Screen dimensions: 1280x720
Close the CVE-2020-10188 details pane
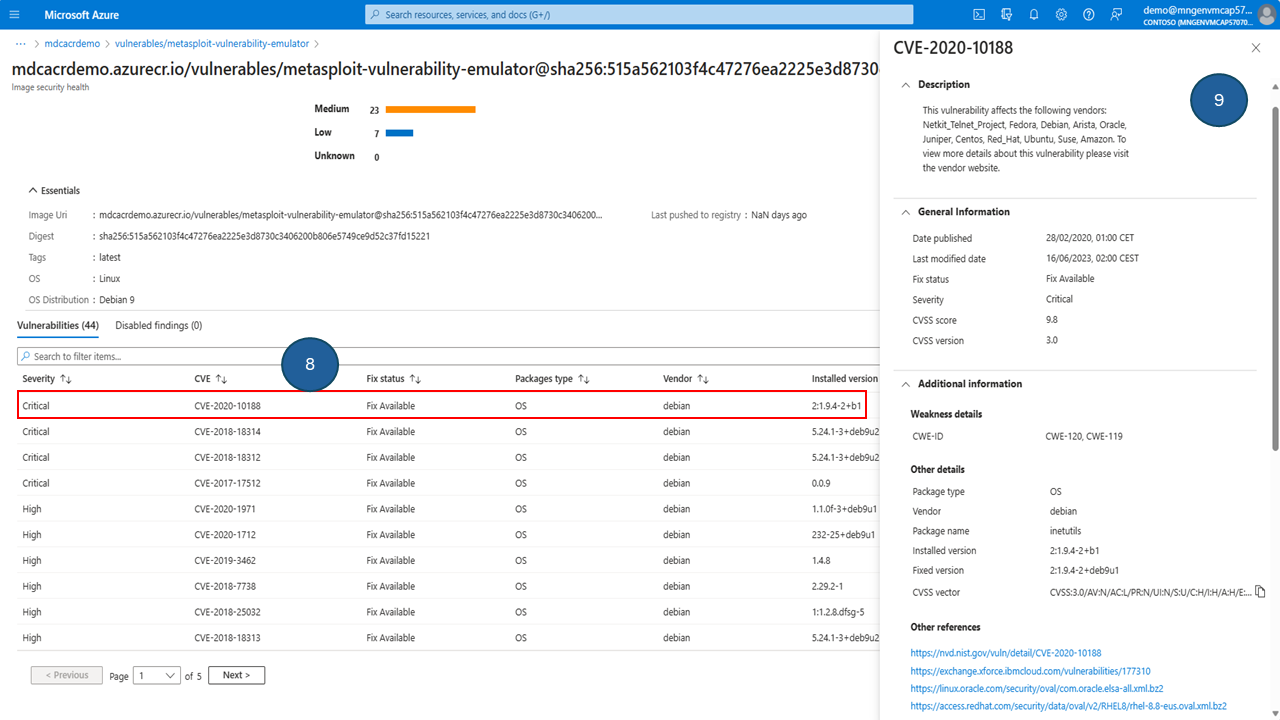coord(1256,48)
